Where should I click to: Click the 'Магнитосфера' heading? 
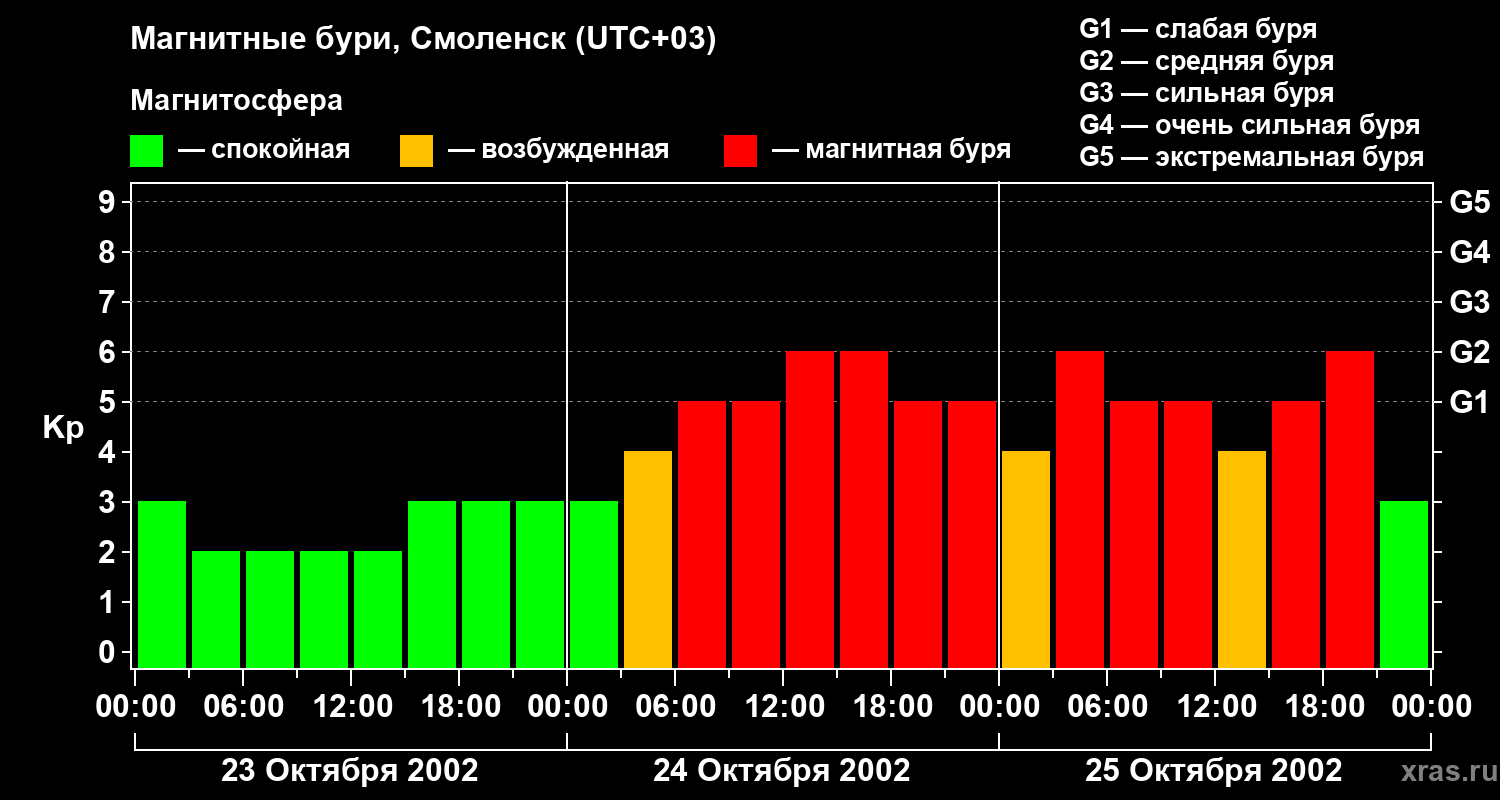click(x=236, y=101)
